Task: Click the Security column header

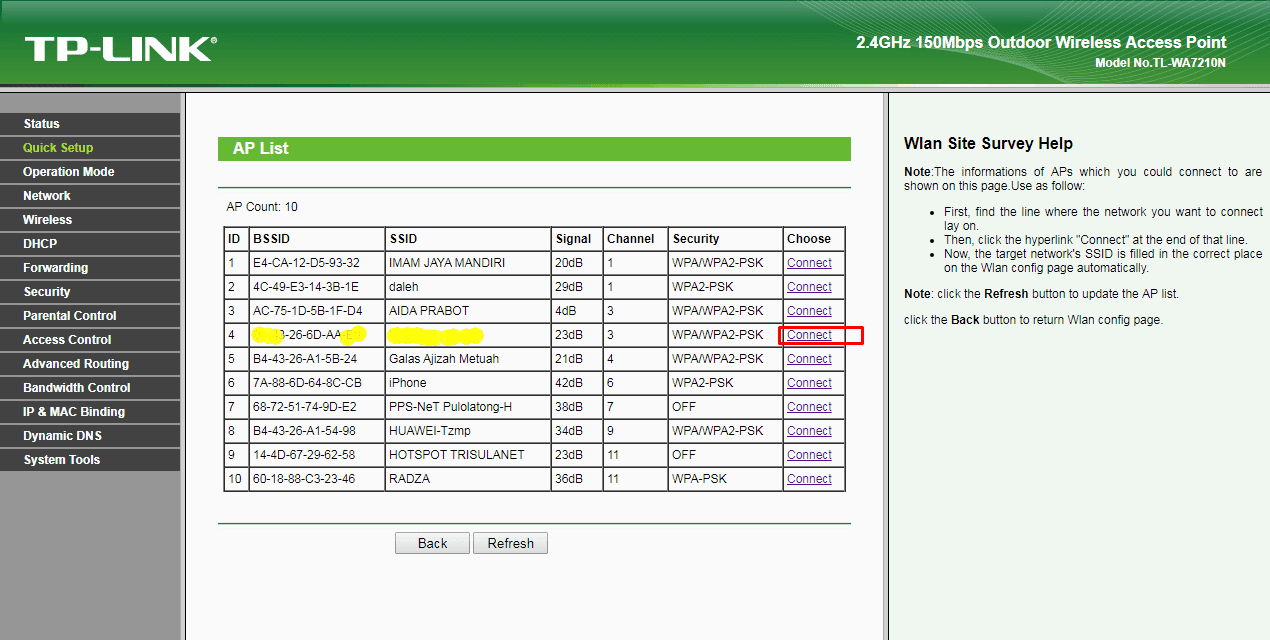Action: (725, 239)
